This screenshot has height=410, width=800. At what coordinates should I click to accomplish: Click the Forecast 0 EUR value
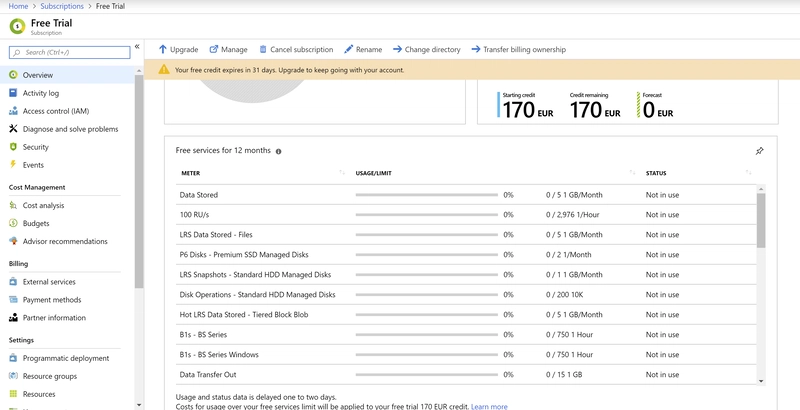pyautogui.click(x=658, y=110)
